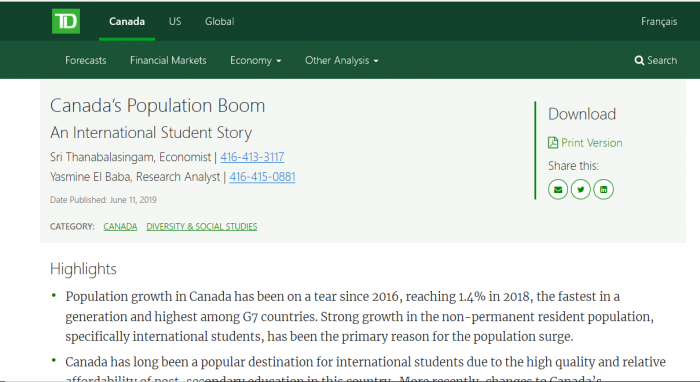Click phone number 416-413-3117

coord(252,157)
